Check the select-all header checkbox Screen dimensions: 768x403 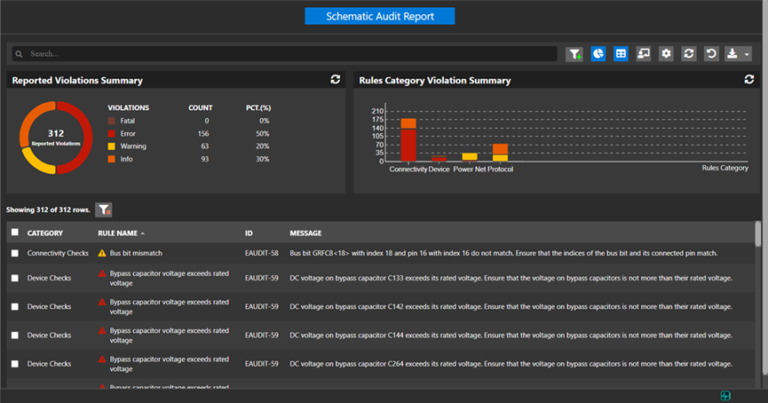coord(14,233)
